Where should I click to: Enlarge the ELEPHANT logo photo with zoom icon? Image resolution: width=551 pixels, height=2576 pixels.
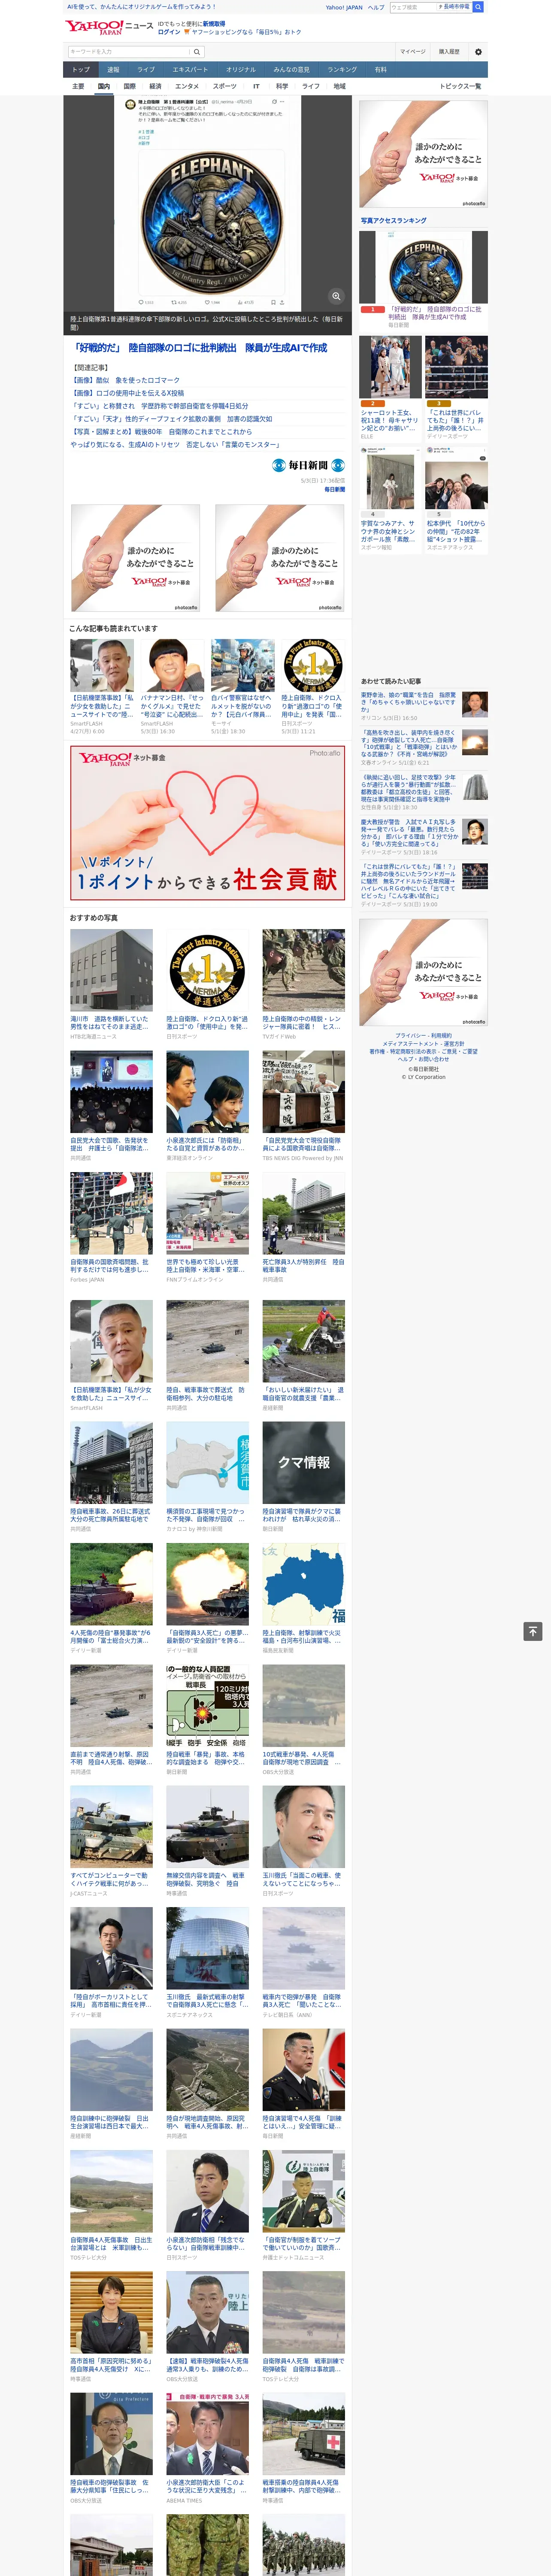pyautogui.click(x=336, y=296)
